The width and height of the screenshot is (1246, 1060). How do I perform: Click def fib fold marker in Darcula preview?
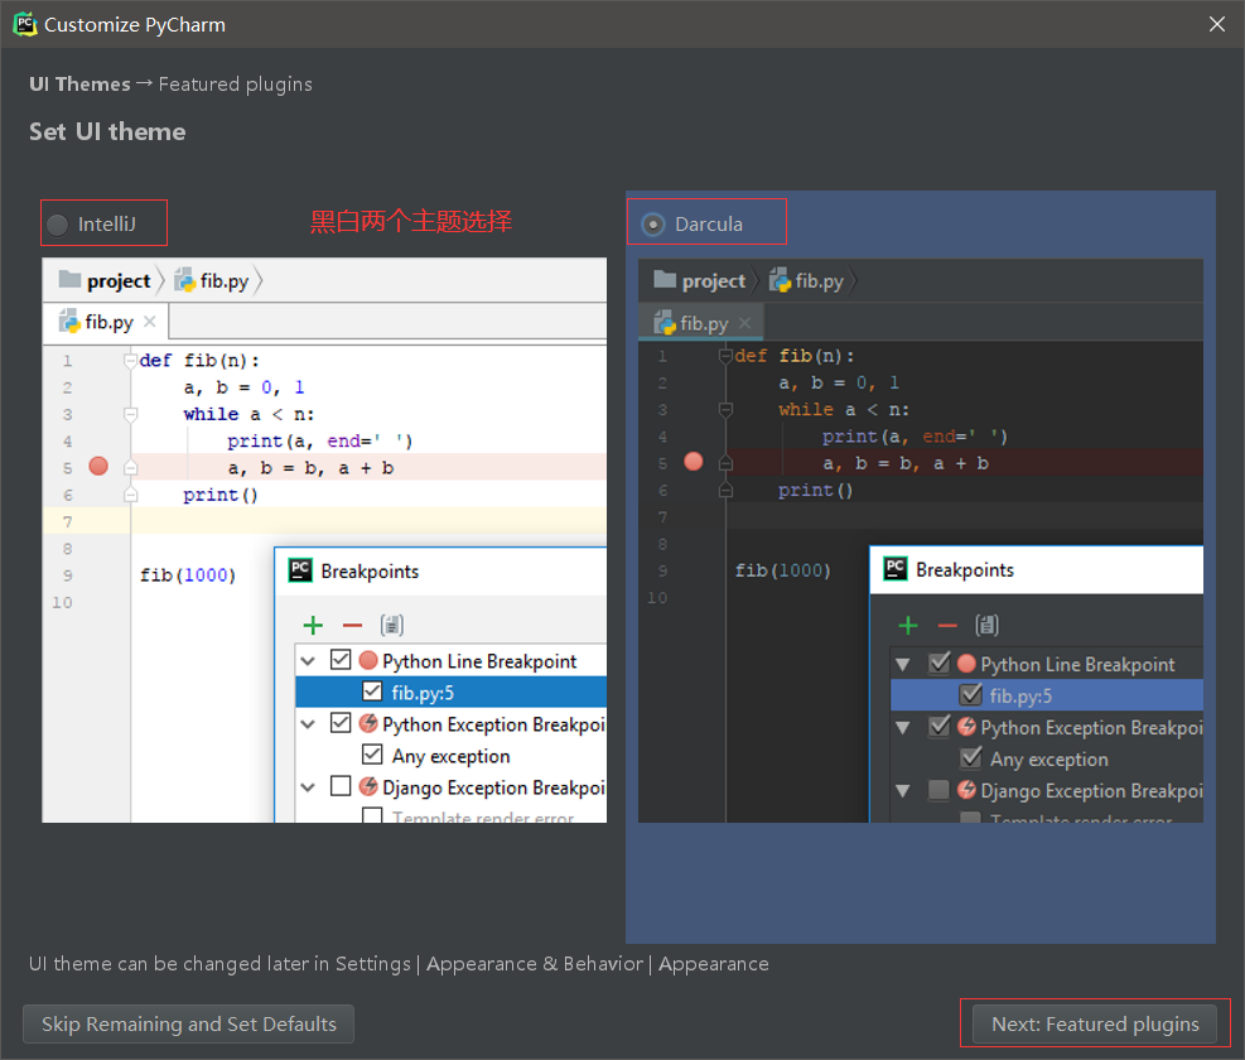726,356
